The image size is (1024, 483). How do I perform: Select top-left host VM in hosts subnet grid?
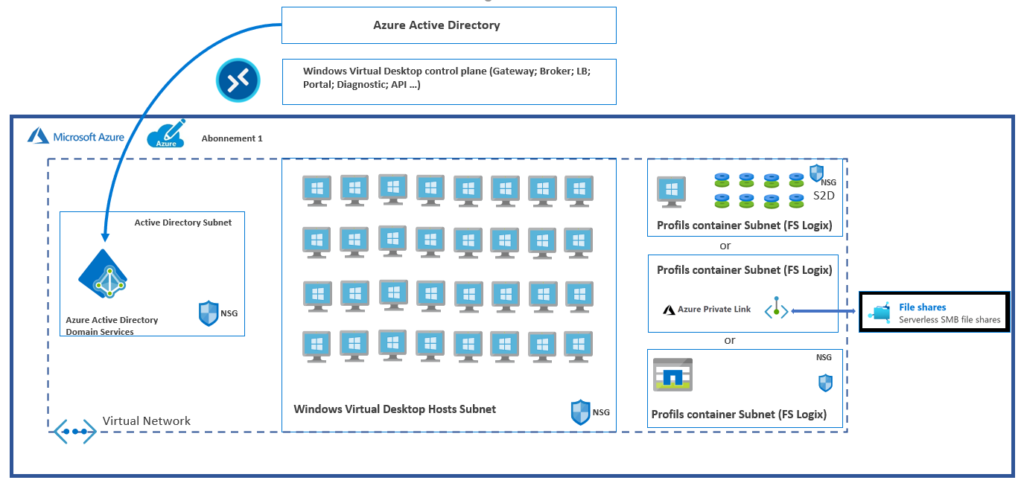[317, 191]
